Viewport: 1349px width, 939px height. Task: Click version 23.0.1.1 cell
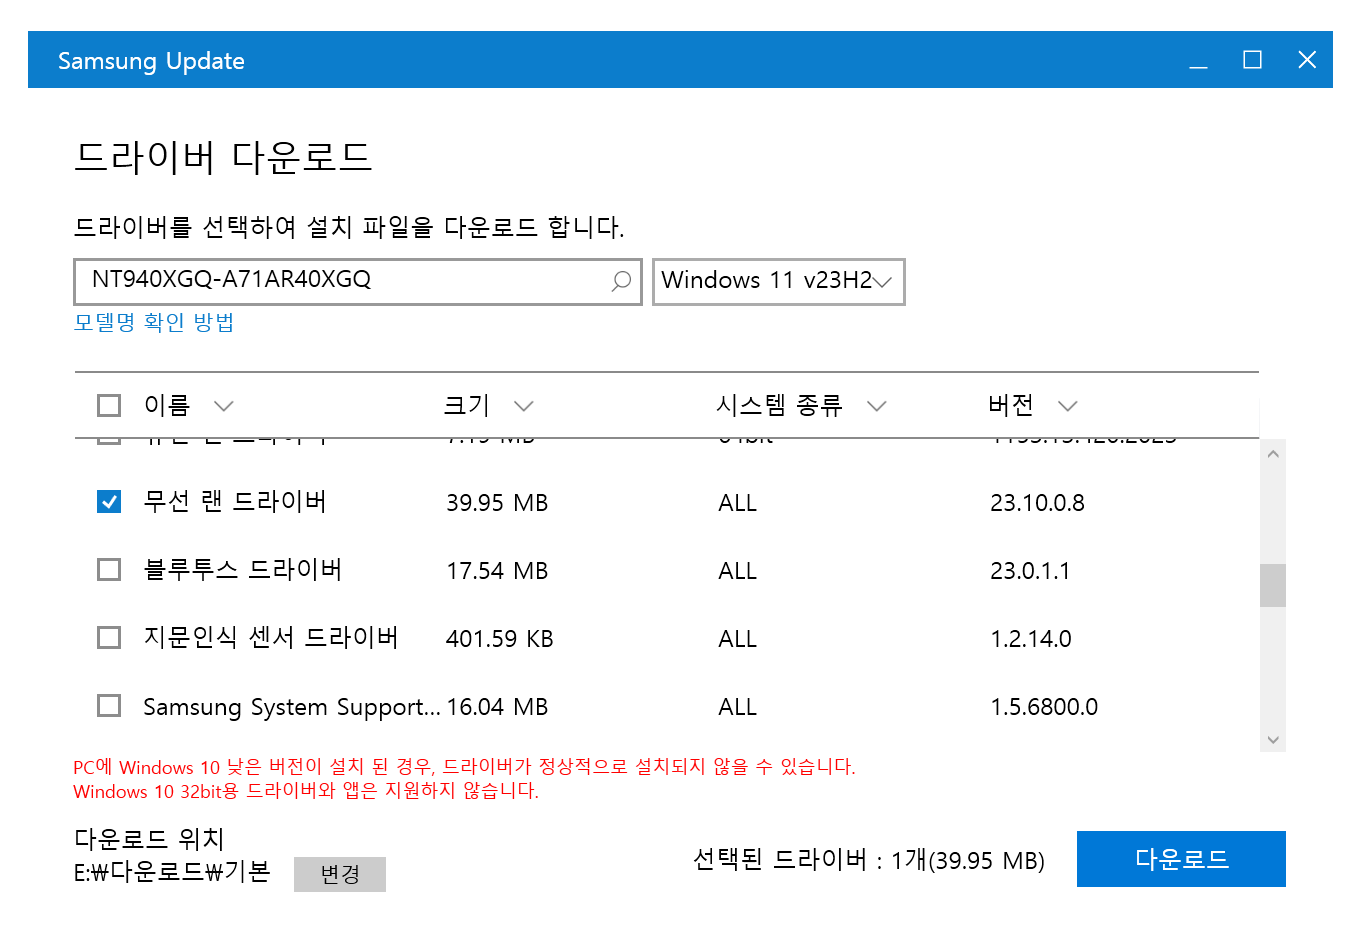(1030, 571)
